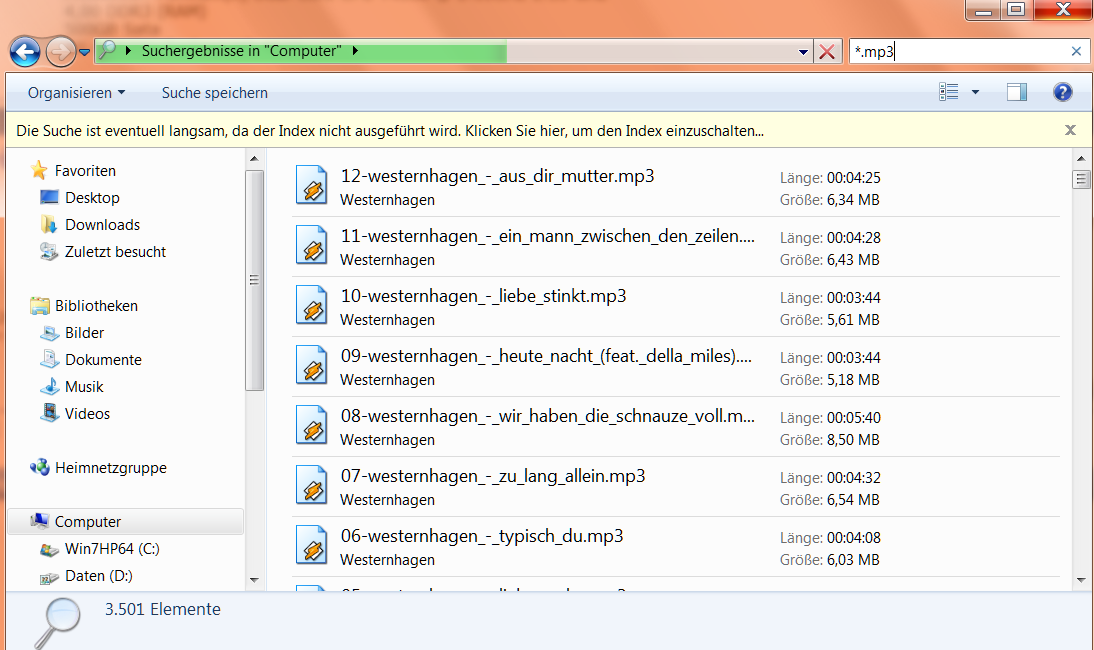Clear the search box with its X

[x=1076, y=51]
